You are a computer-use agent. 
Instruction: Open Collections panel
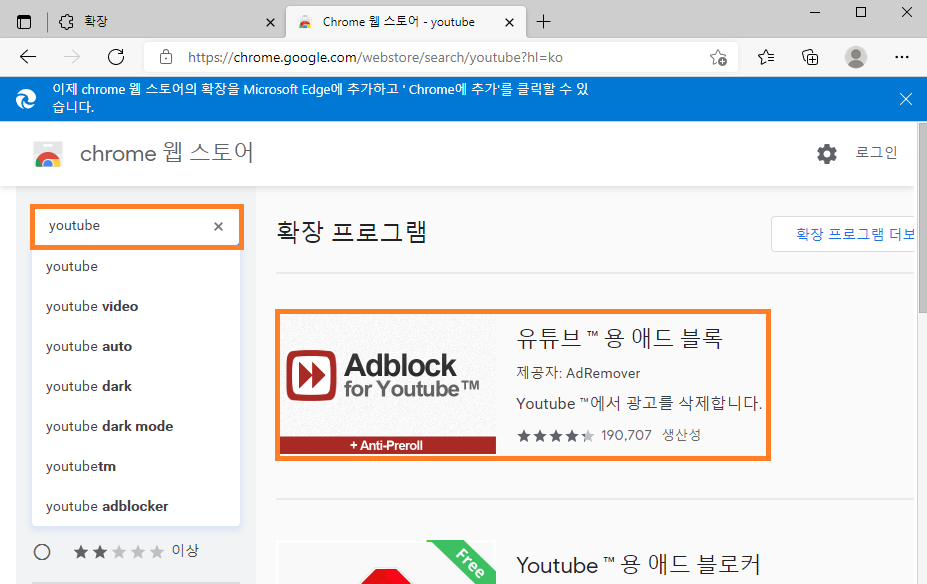(810, 57)
